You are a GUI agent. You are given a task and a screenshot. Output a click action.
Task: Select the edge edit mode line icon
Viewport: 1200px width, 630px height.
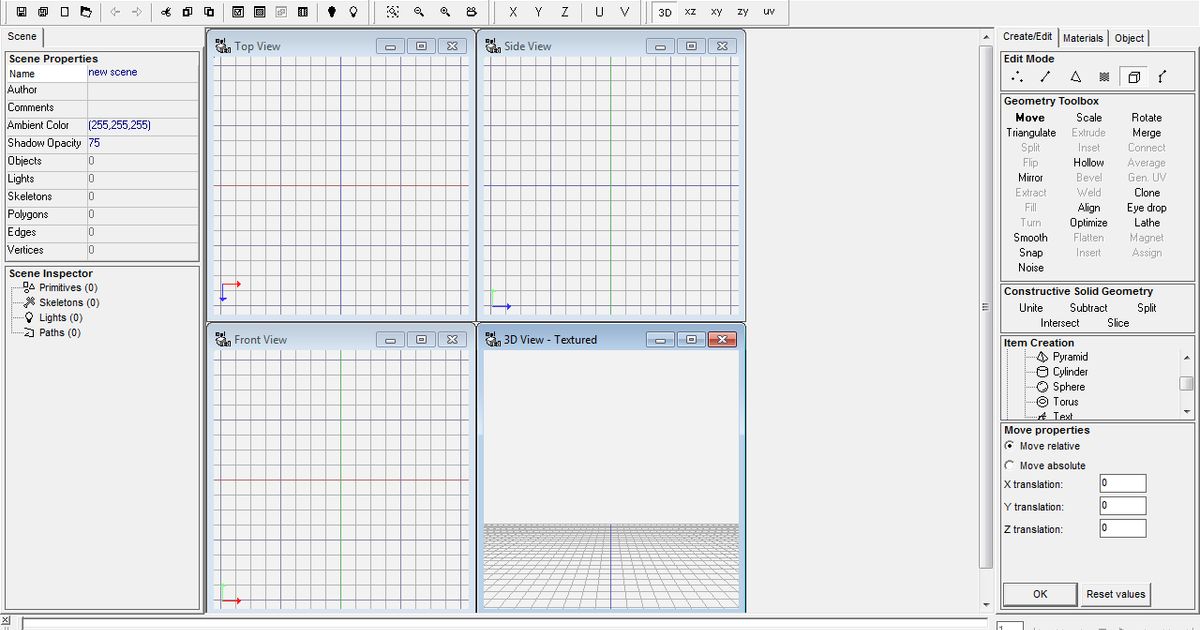coord(1045,77)
